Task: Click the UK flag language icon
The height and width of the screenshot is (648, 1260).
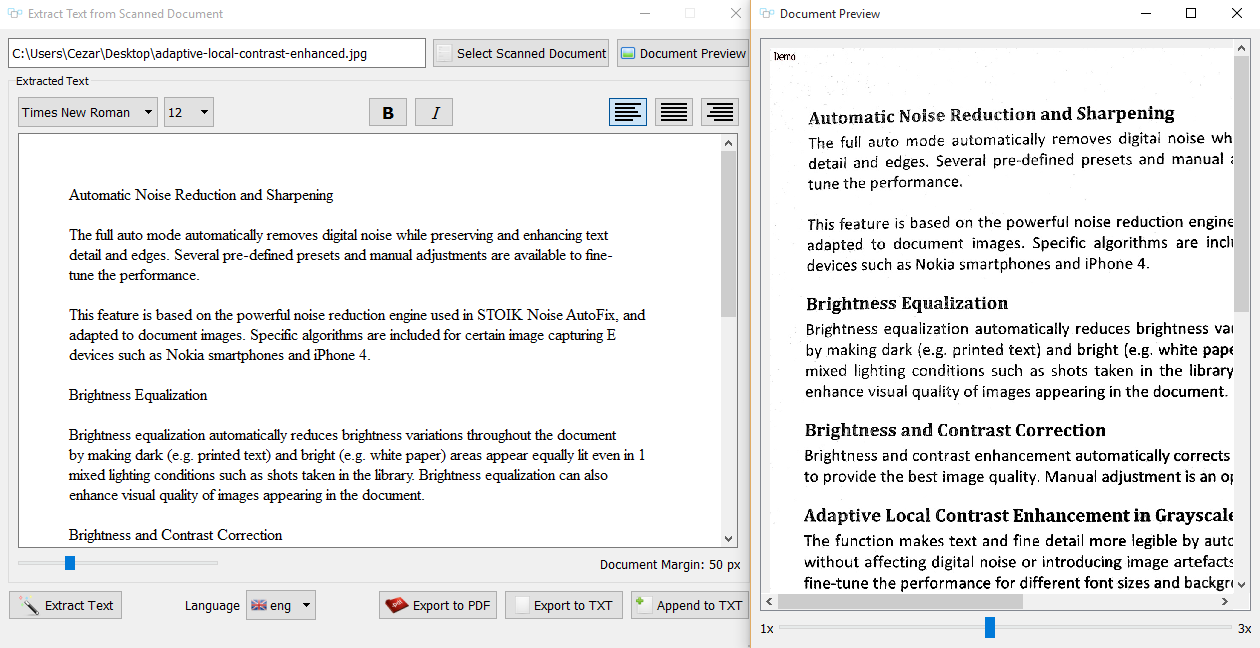Action: click(258, 605)
